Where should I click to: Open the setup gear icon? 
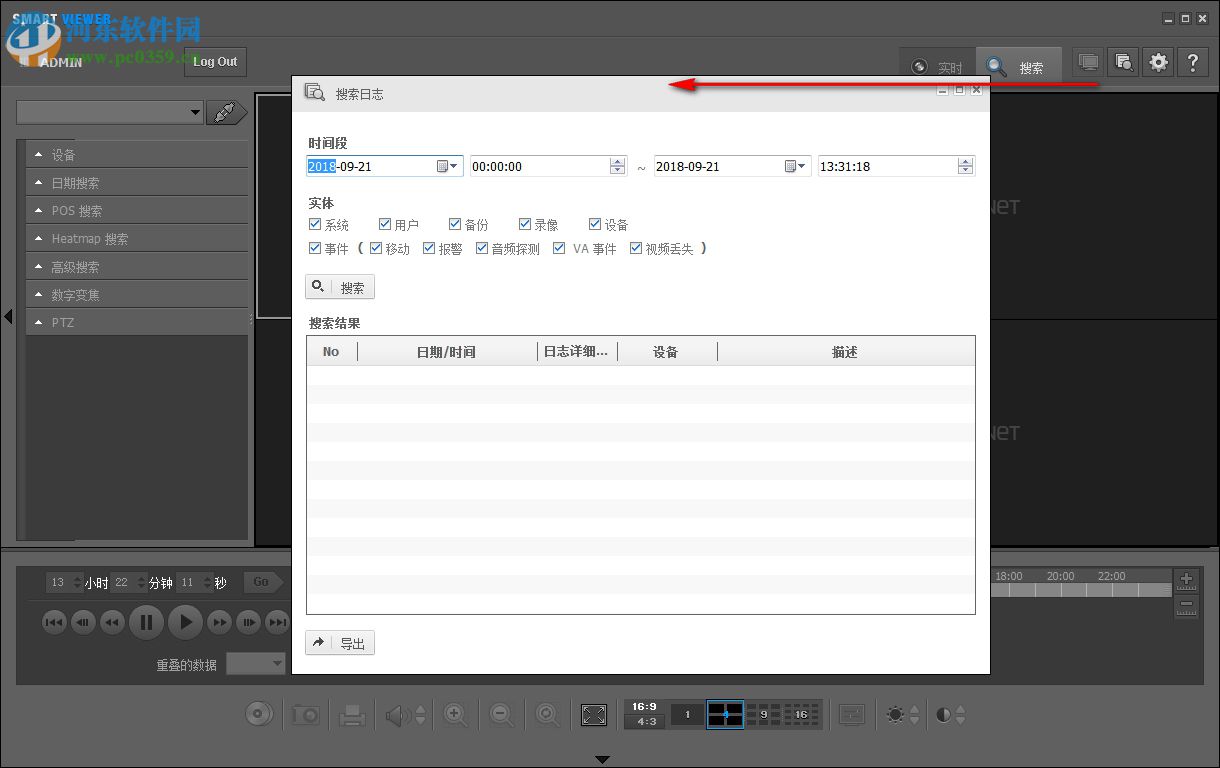tap(1158, 61)
